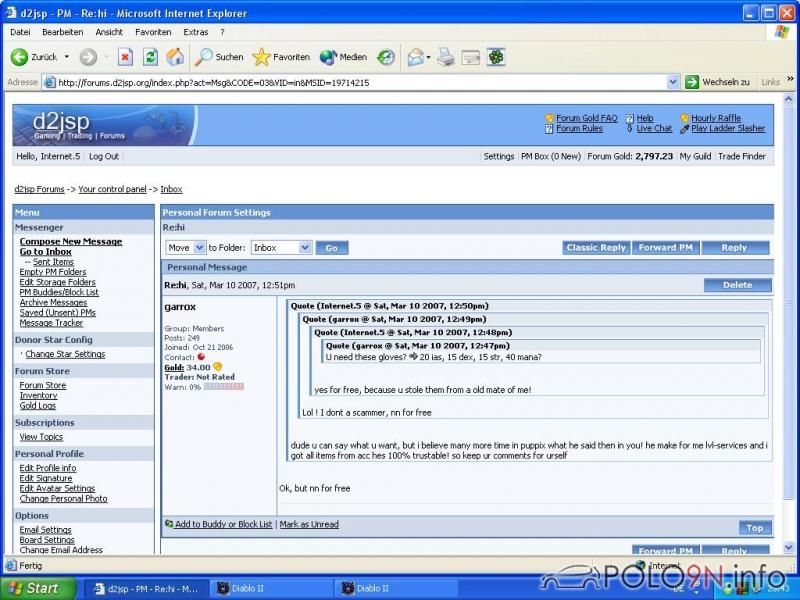This screenshot has width=800, height=600.
Task: Click the red contact icon under garrox
Action: pos(200,357)
